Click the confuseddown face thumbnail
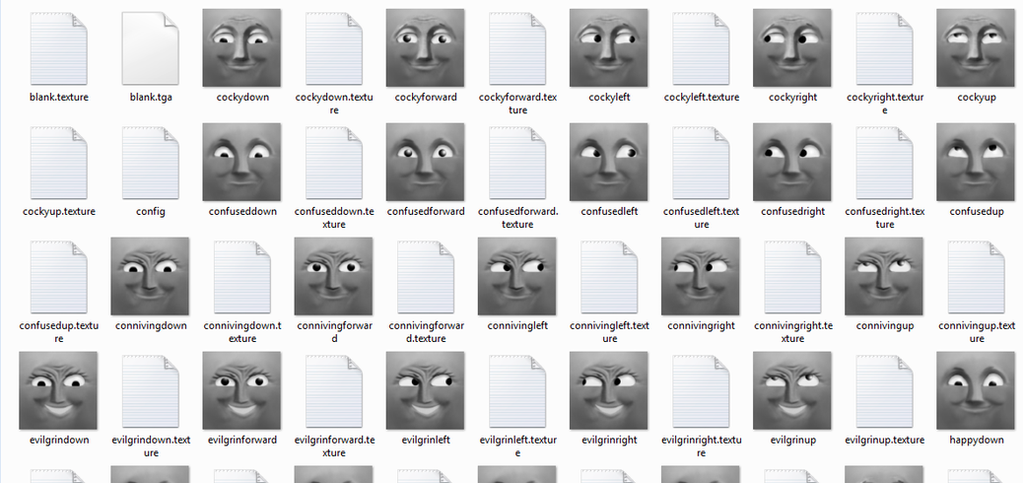Image resolution: width=1023 pixels, height=483 pixels. click(241, 162)
